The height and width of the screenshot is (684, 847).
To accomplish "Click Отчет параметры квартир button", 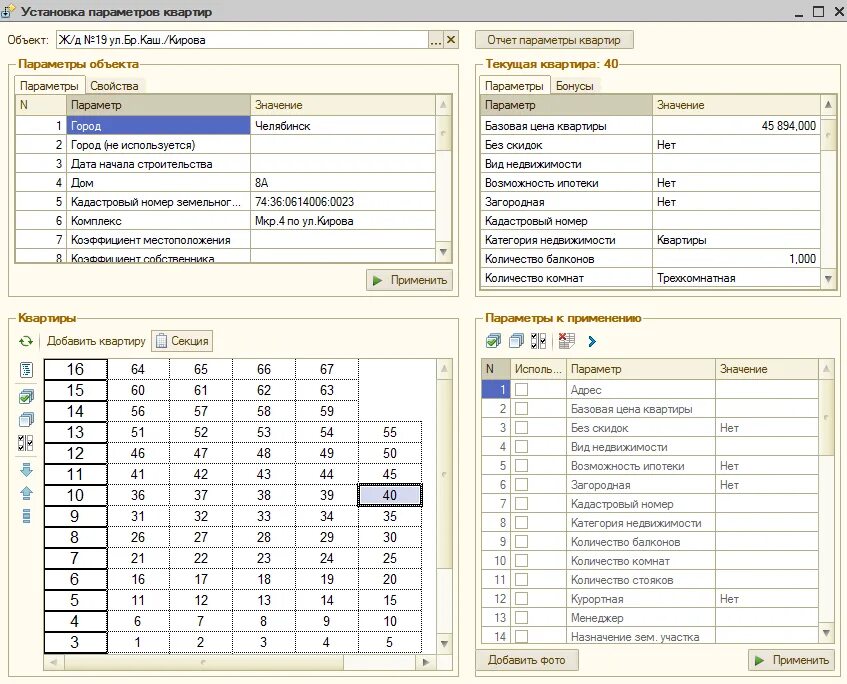I will [554, 39].
